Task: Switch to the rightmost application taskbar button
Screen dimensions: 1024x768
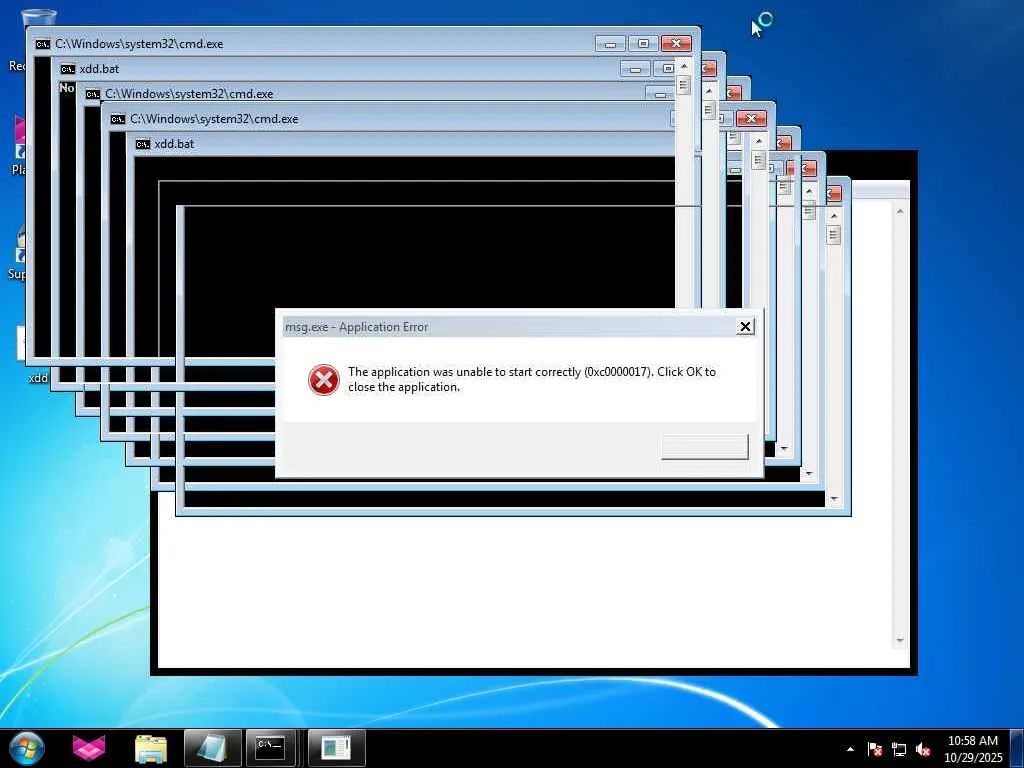Action: 336,748
